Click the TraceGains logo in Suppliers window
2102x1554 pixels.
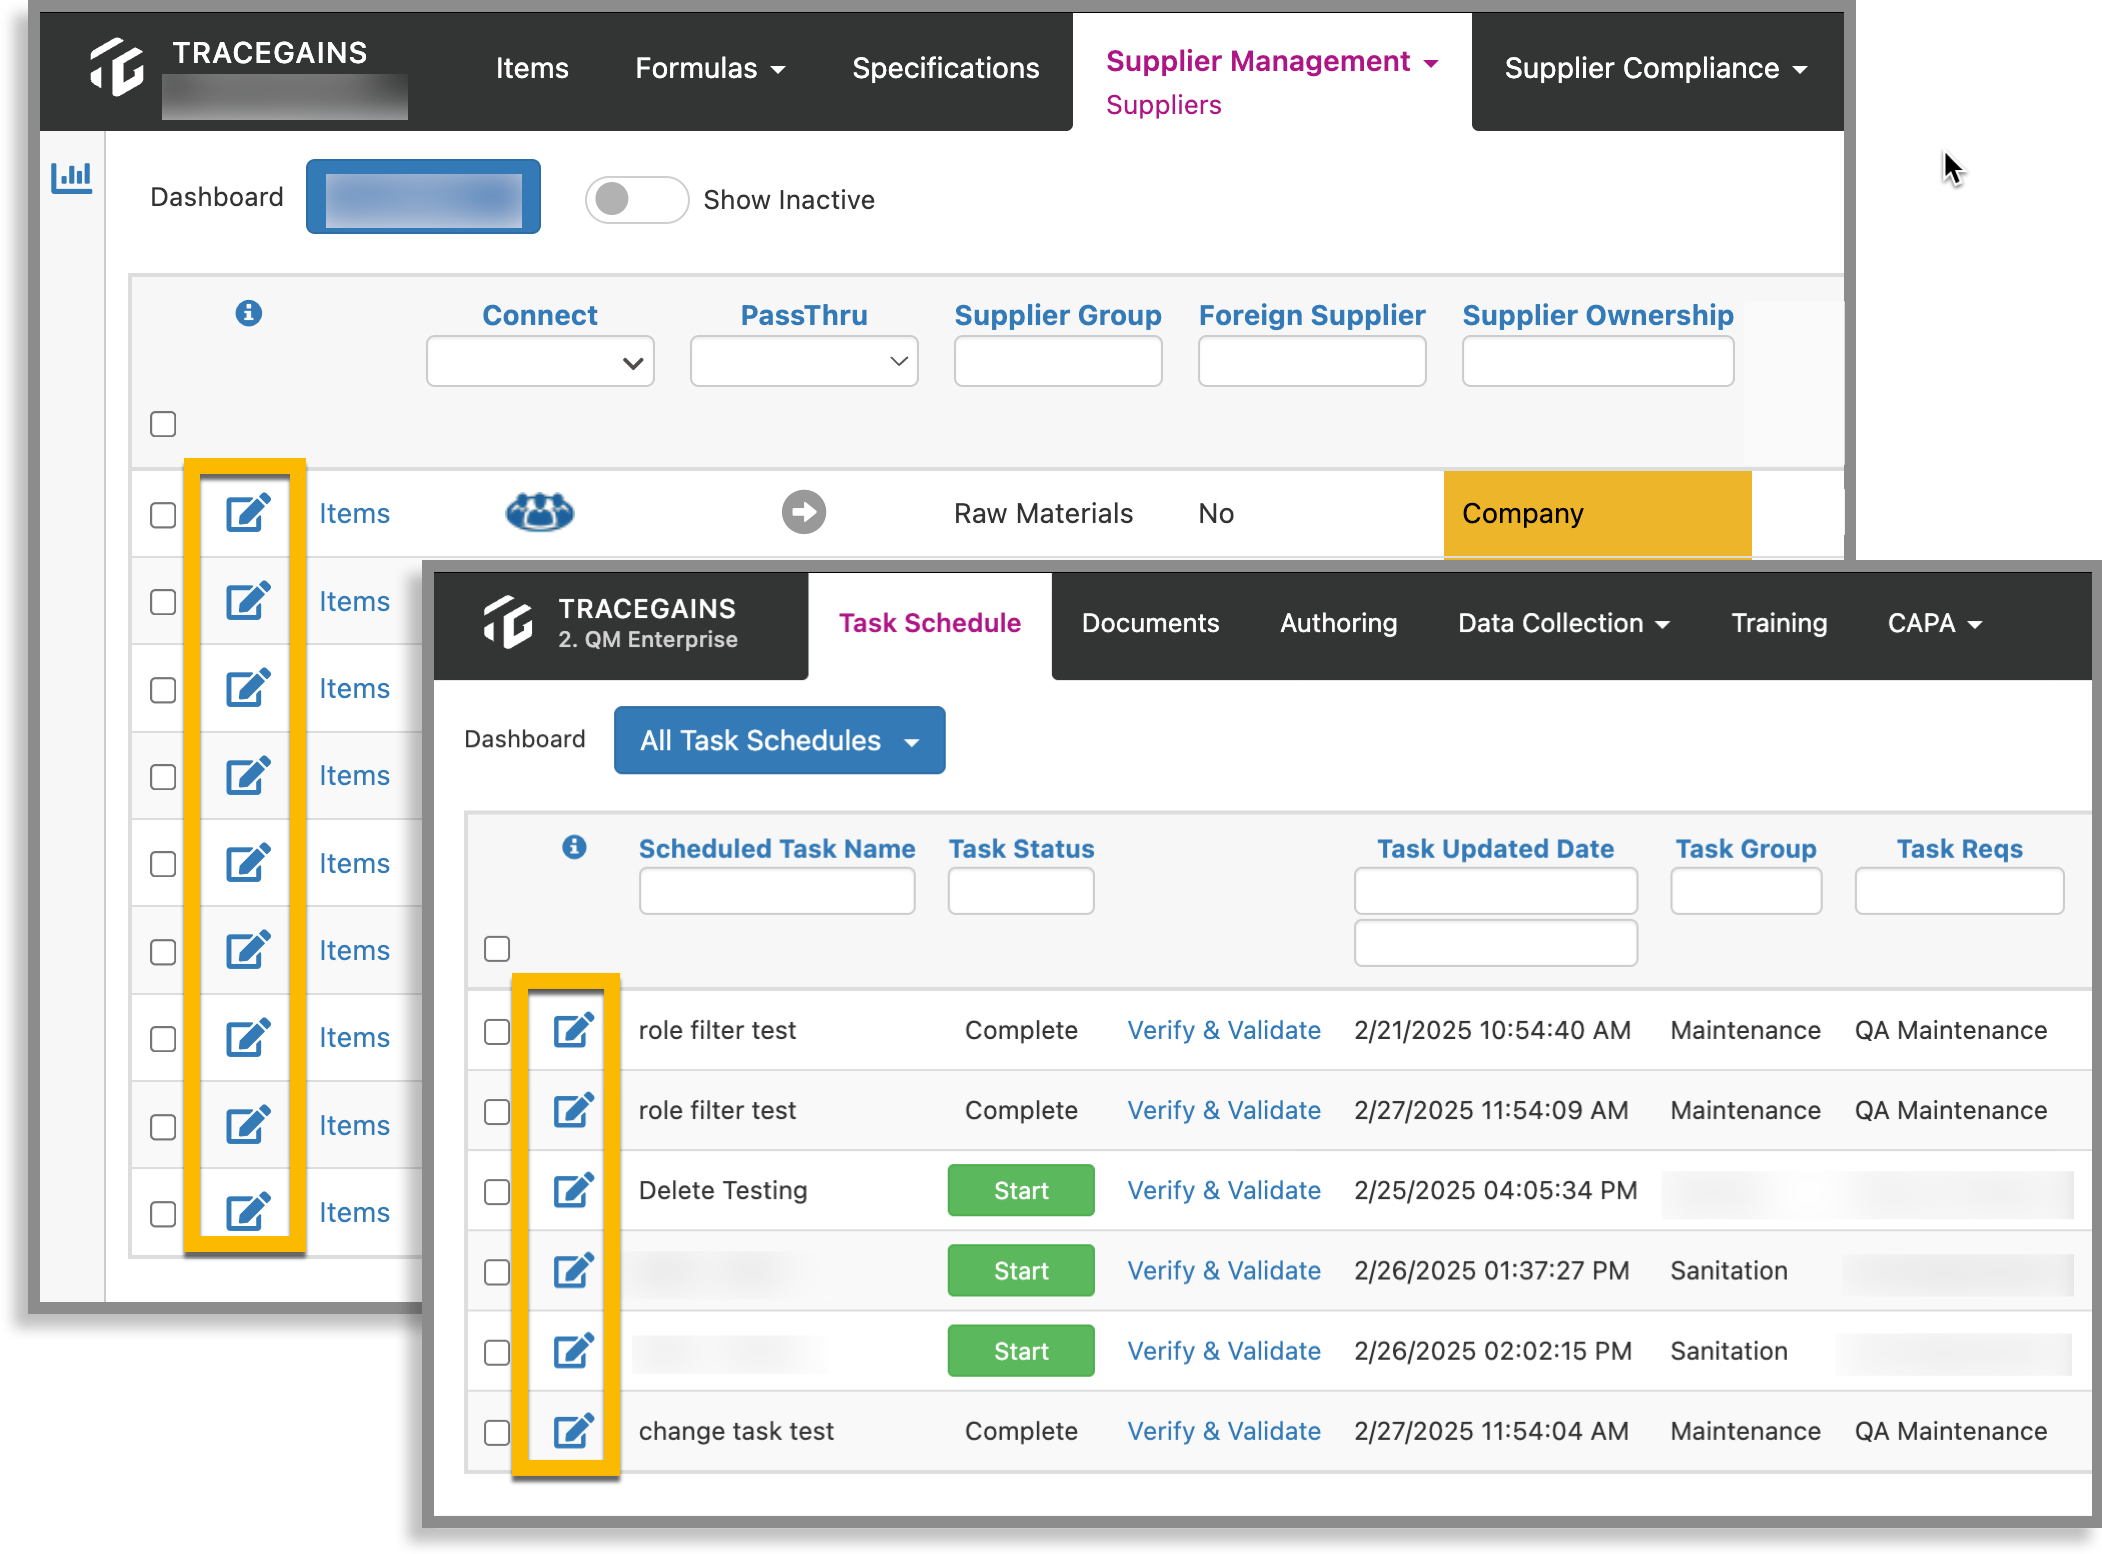118,67
